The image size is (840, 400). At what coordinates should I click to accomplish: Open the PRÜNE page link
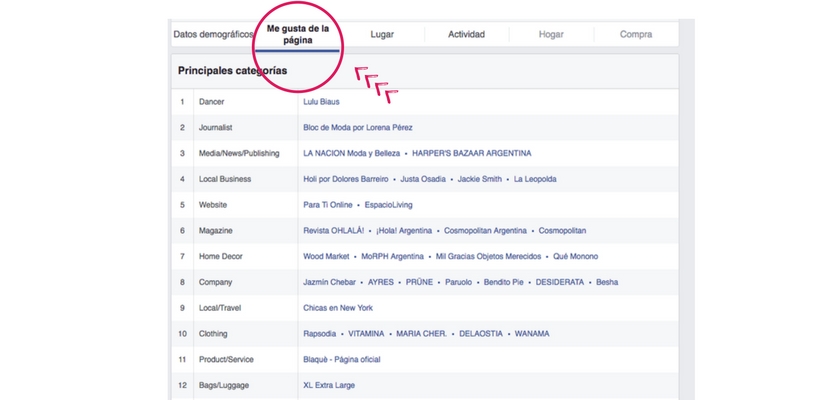click(419, 282)
